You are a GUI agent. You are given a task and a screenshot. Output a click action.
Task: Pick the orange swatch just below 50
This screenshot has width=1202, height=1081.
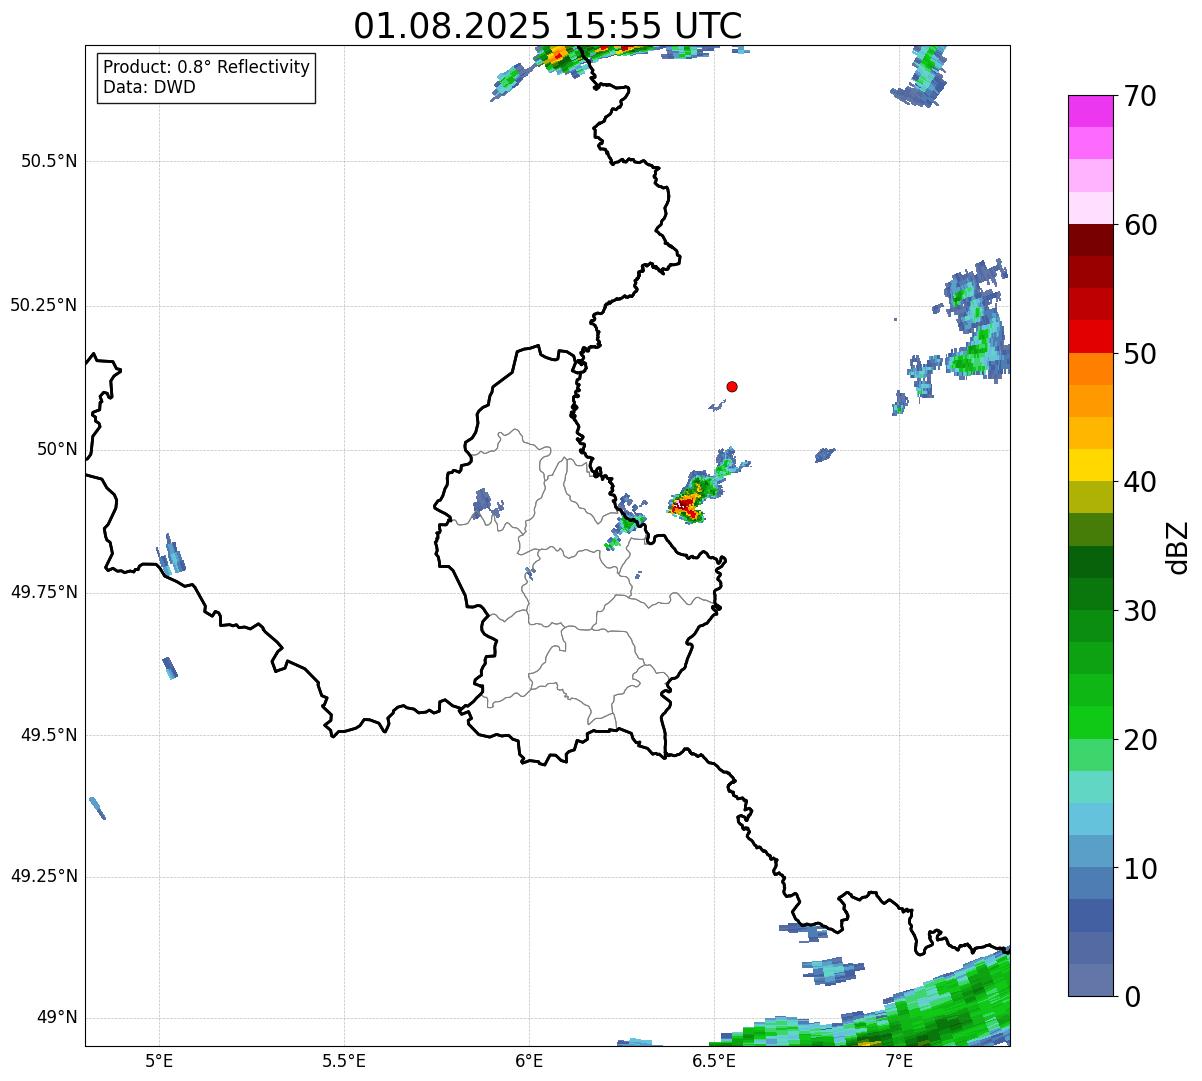(1090, 369)
